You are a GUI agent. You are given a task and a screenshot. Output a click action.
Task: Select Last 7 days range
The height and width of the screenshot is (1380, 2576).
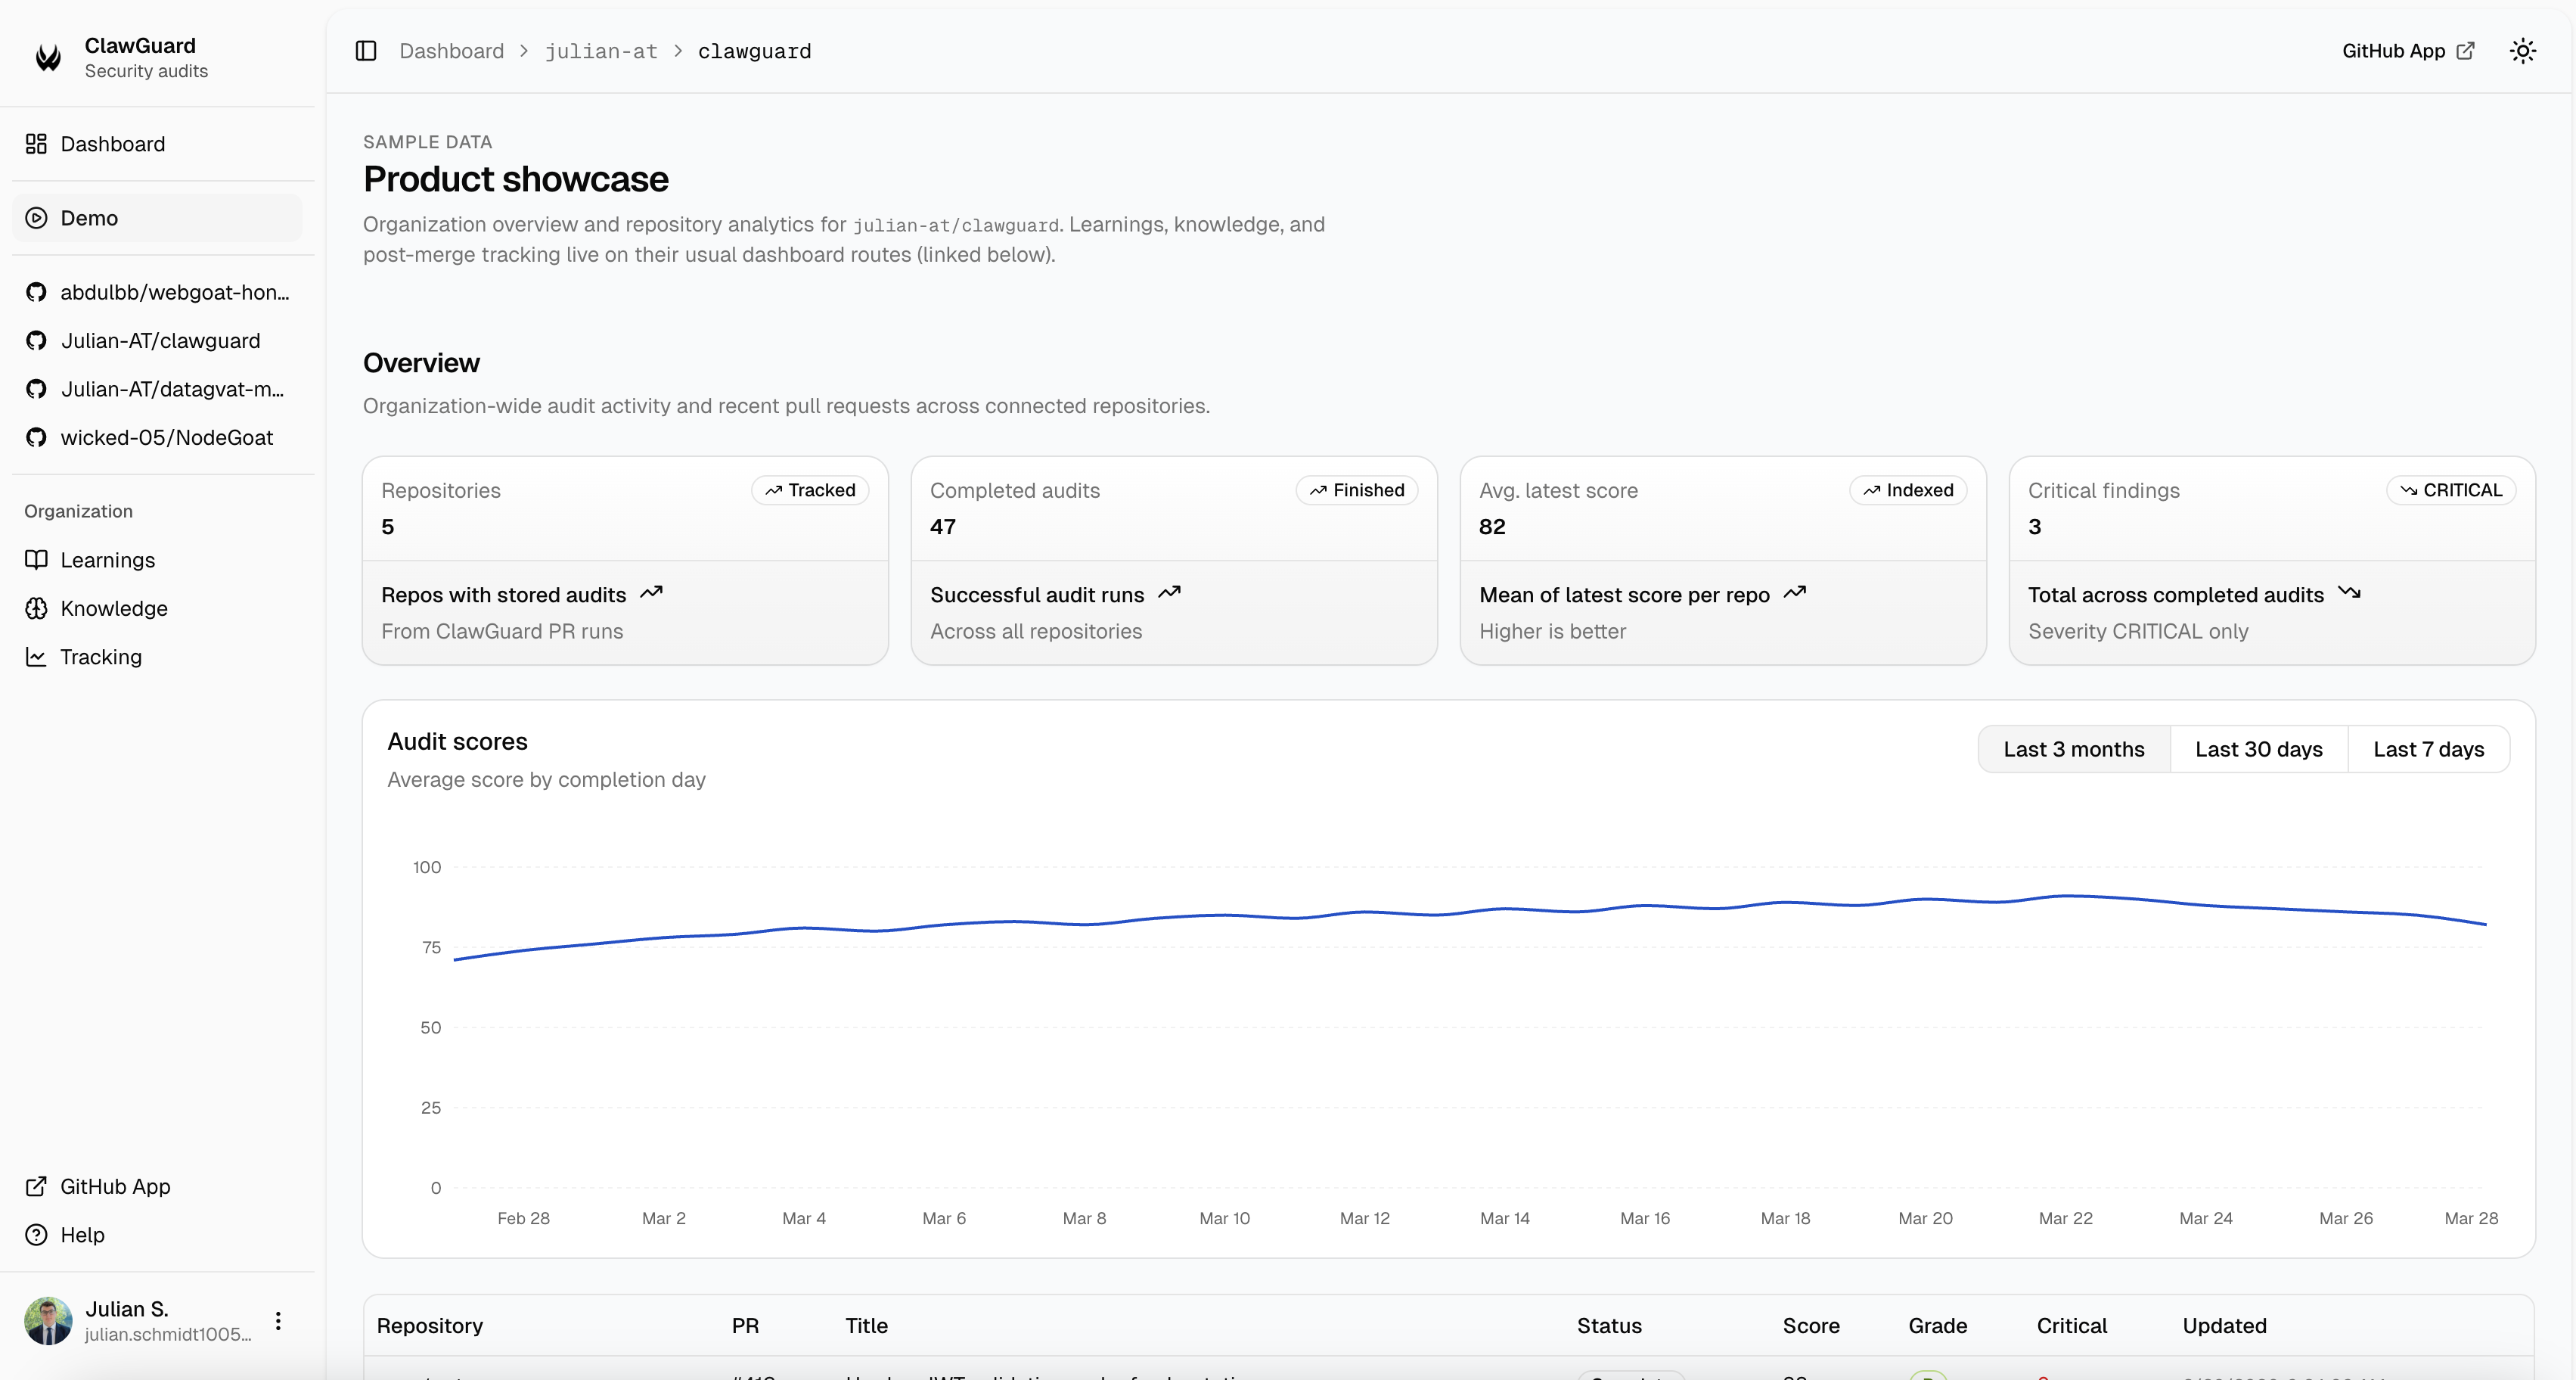click(x=2428, y=748)
